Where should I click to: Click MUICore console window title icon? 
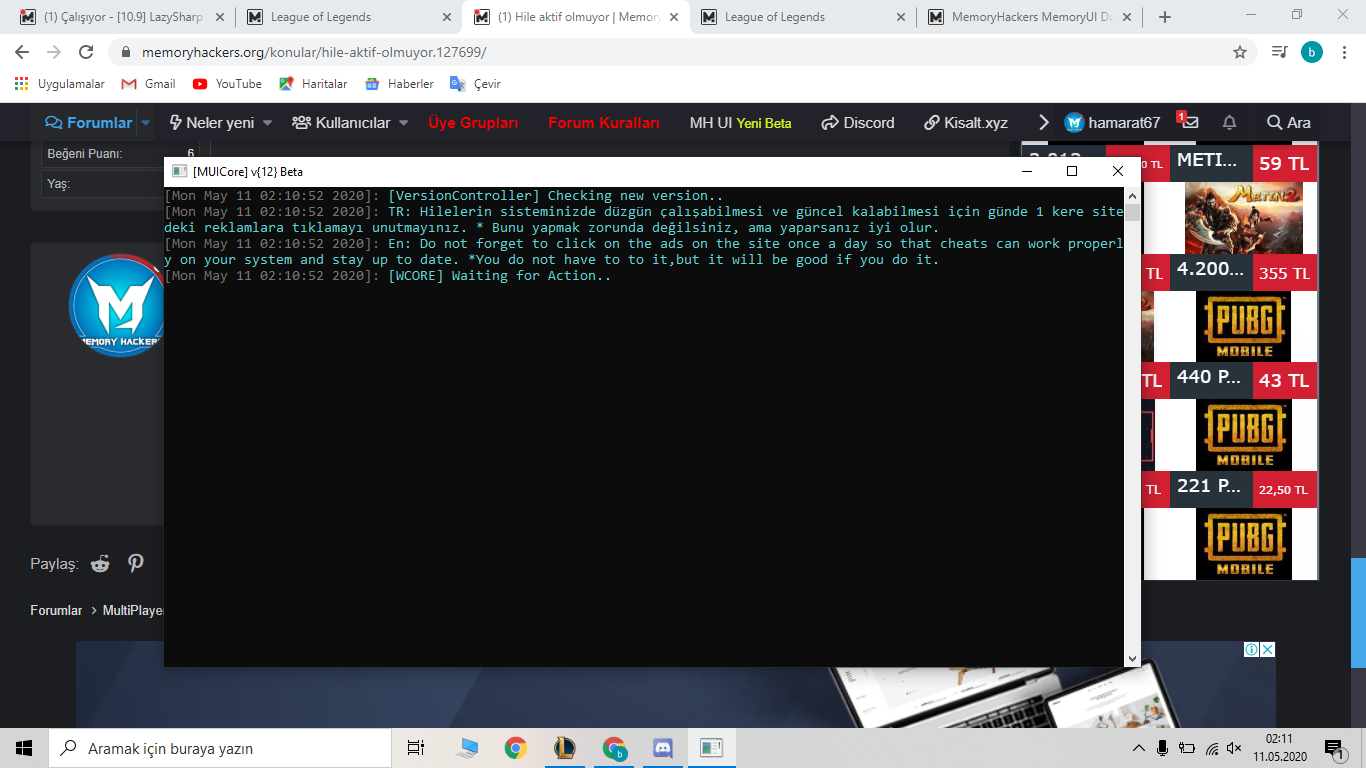(x=179, y=171)
